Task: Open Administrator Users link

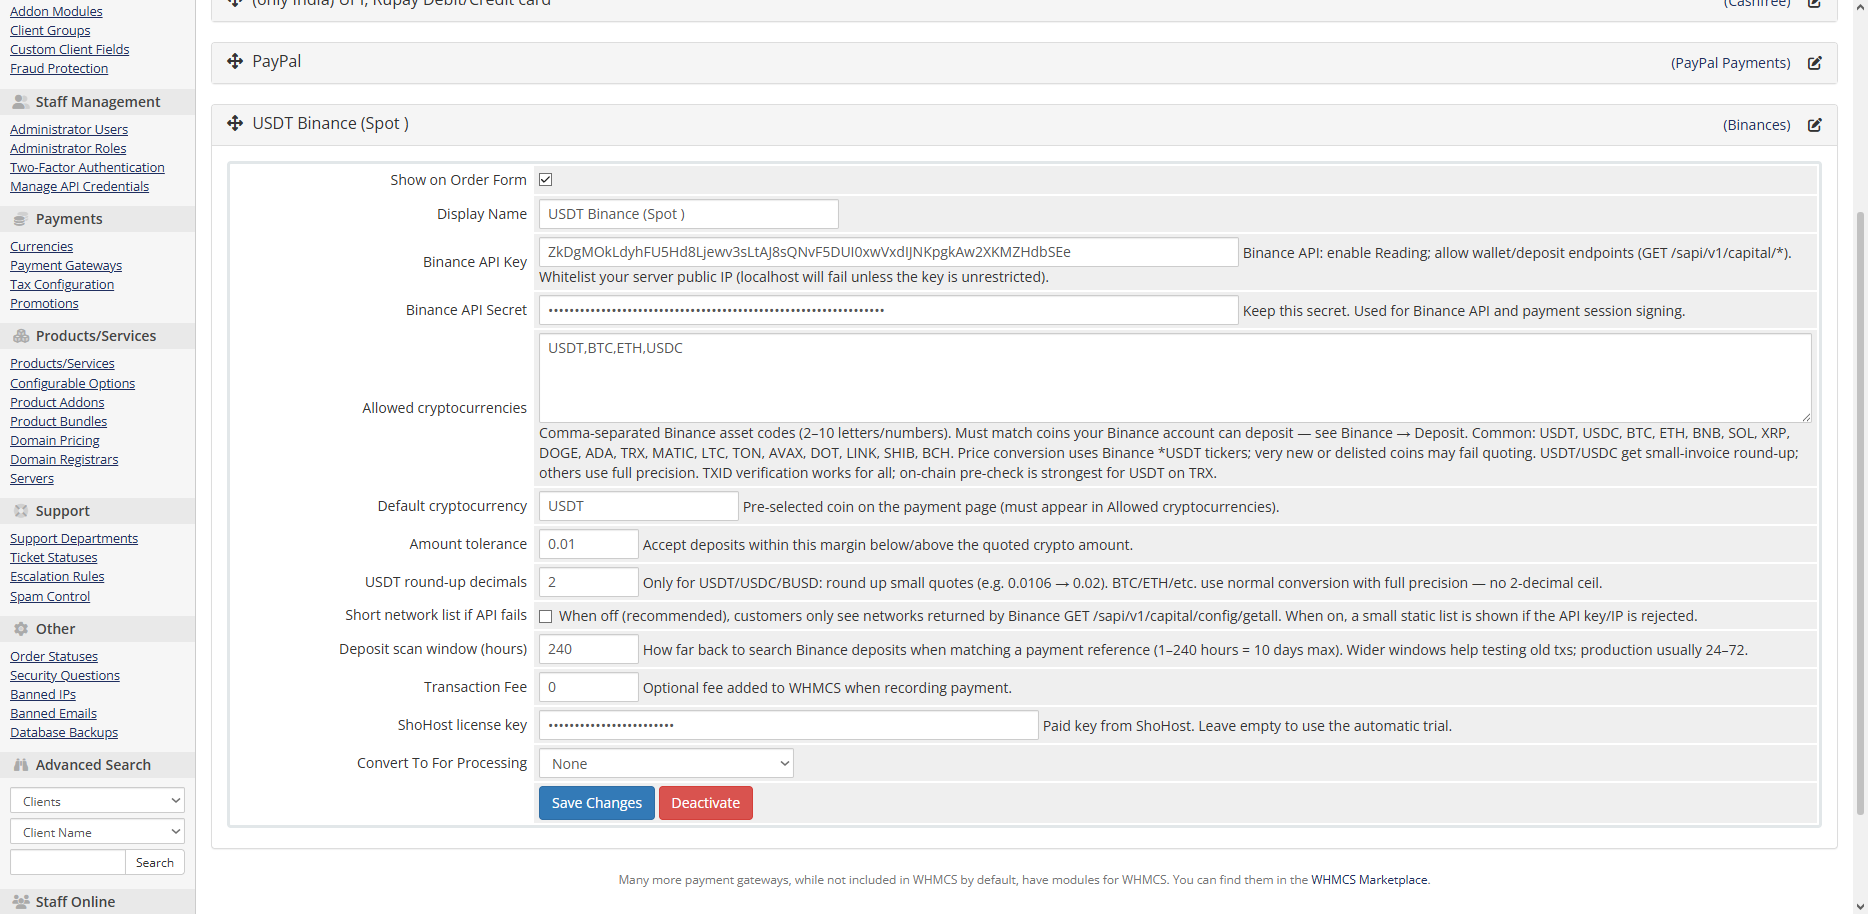Action: [69, 130]
